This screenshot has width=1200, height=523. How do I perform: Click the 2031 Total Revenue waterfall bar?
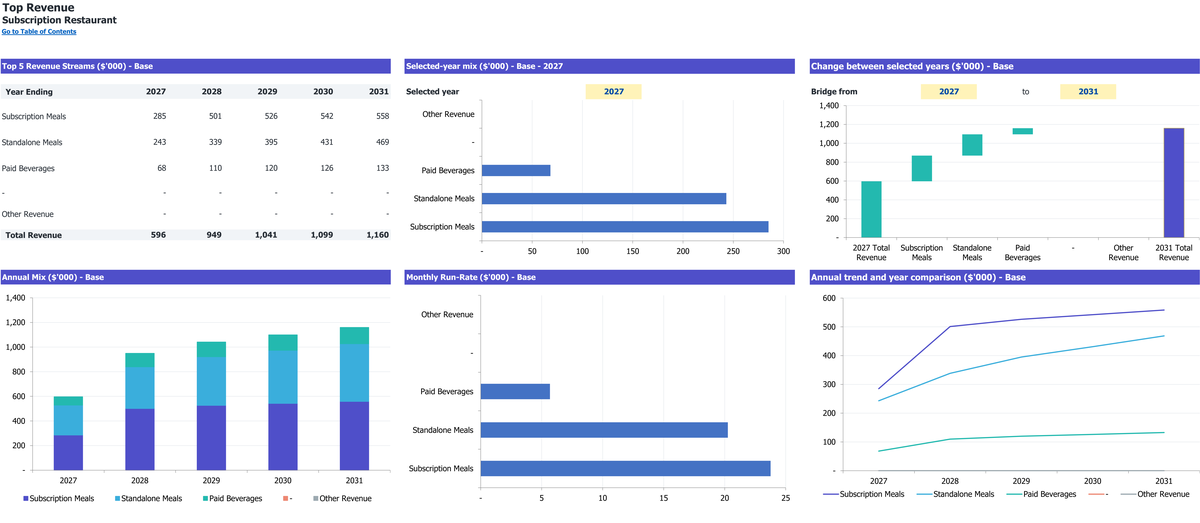[1174, 183]
